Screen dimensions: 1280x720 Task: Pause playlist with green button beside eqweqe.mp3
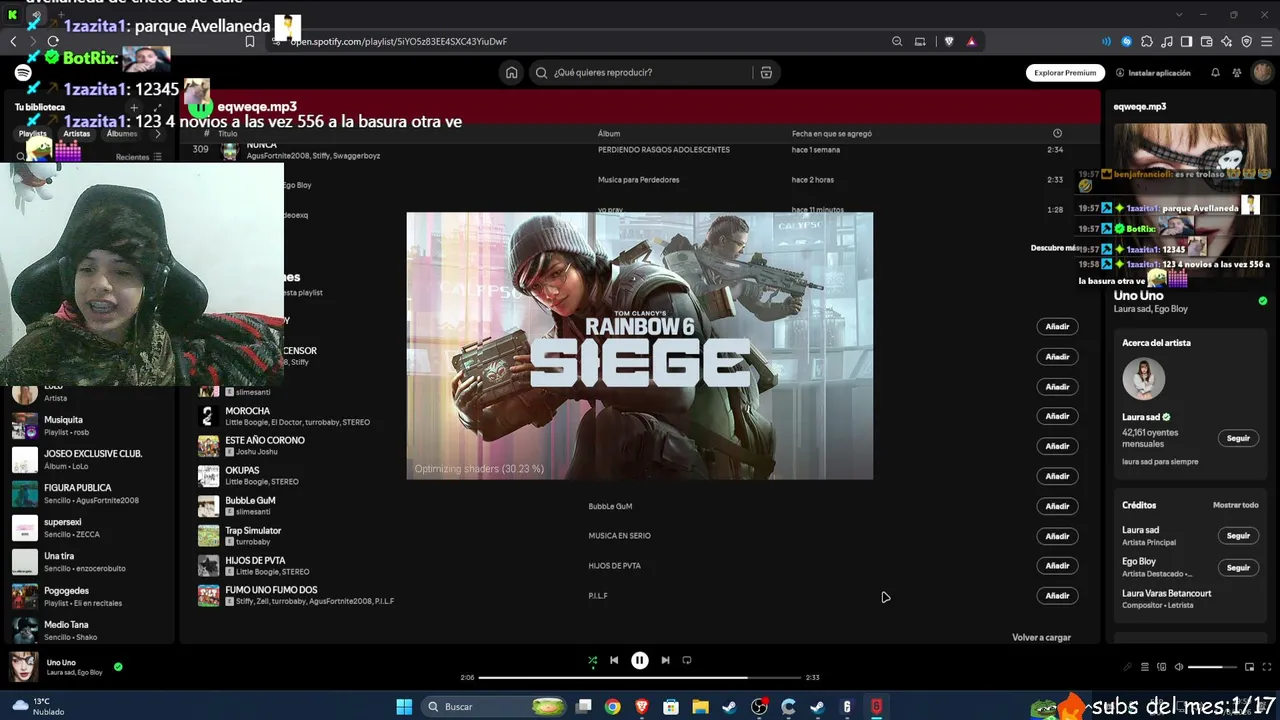(x=202, y=107)
